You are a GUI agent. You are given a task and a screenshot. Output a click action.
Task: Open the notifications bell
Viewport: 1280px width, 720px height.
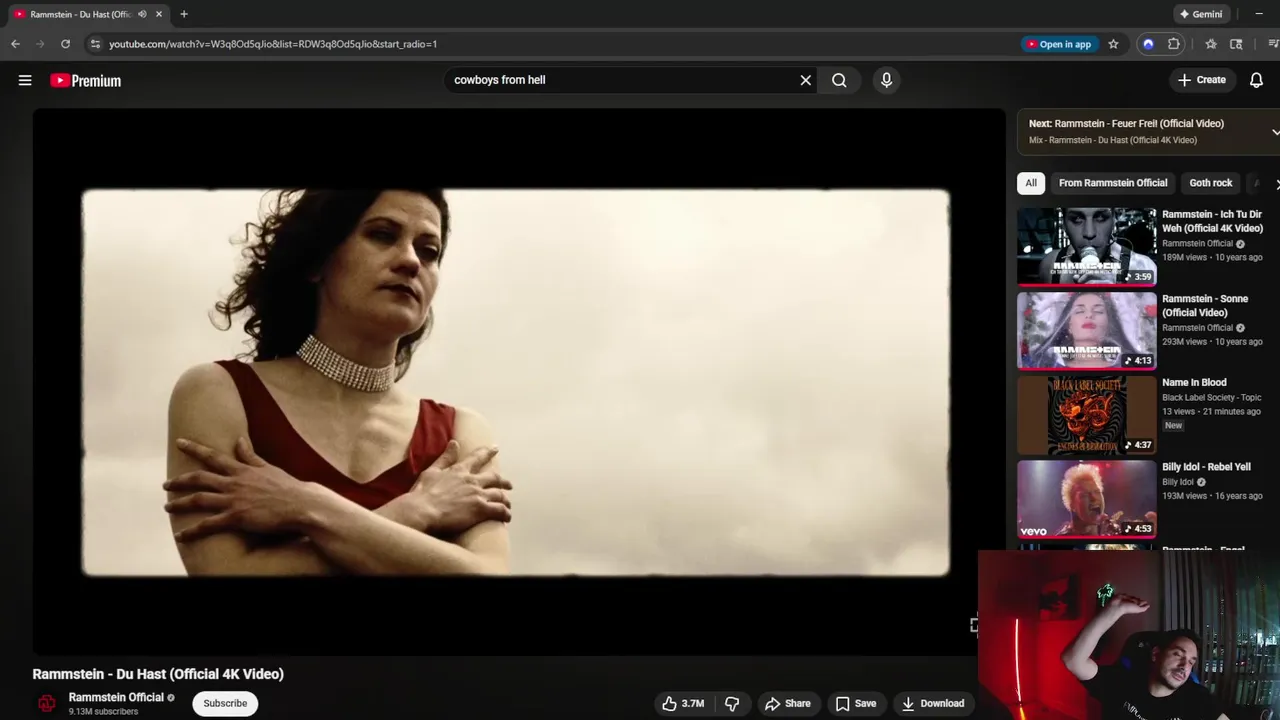tap(1256, 80)
